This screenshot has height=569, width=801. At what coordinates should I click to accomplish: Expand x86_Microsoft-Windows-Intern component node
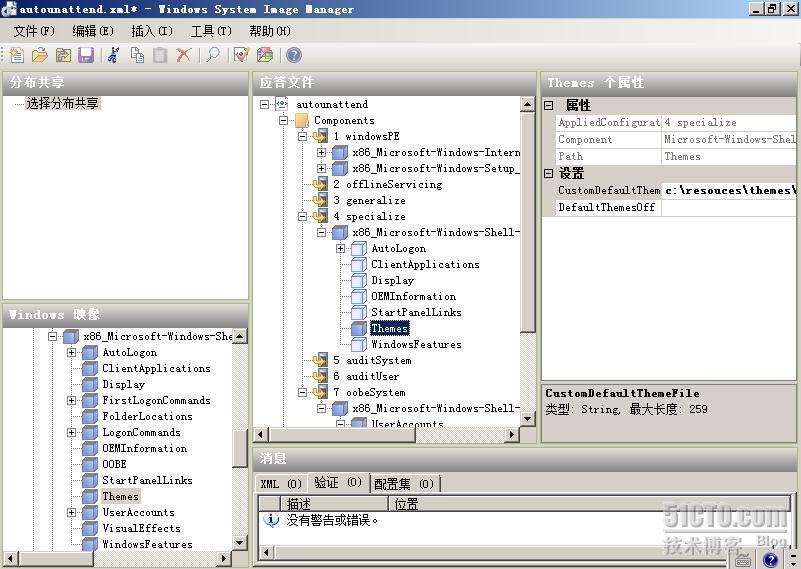tap(321, 152)
